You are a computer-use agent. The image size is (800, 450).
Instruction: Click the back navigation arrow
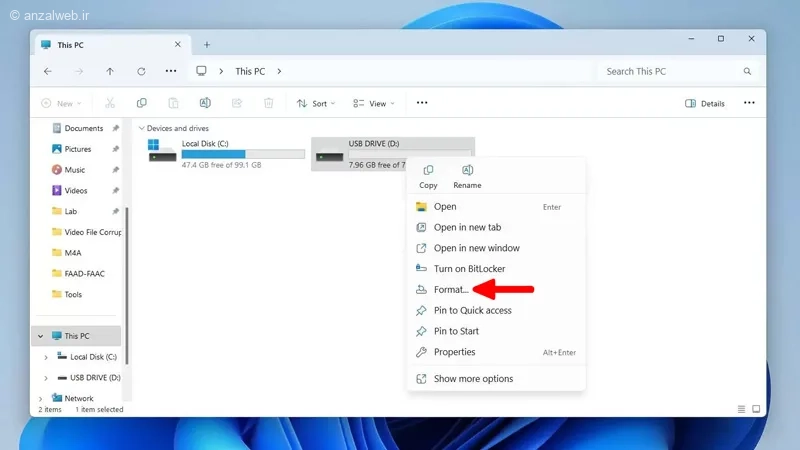[x=48, y=71]
